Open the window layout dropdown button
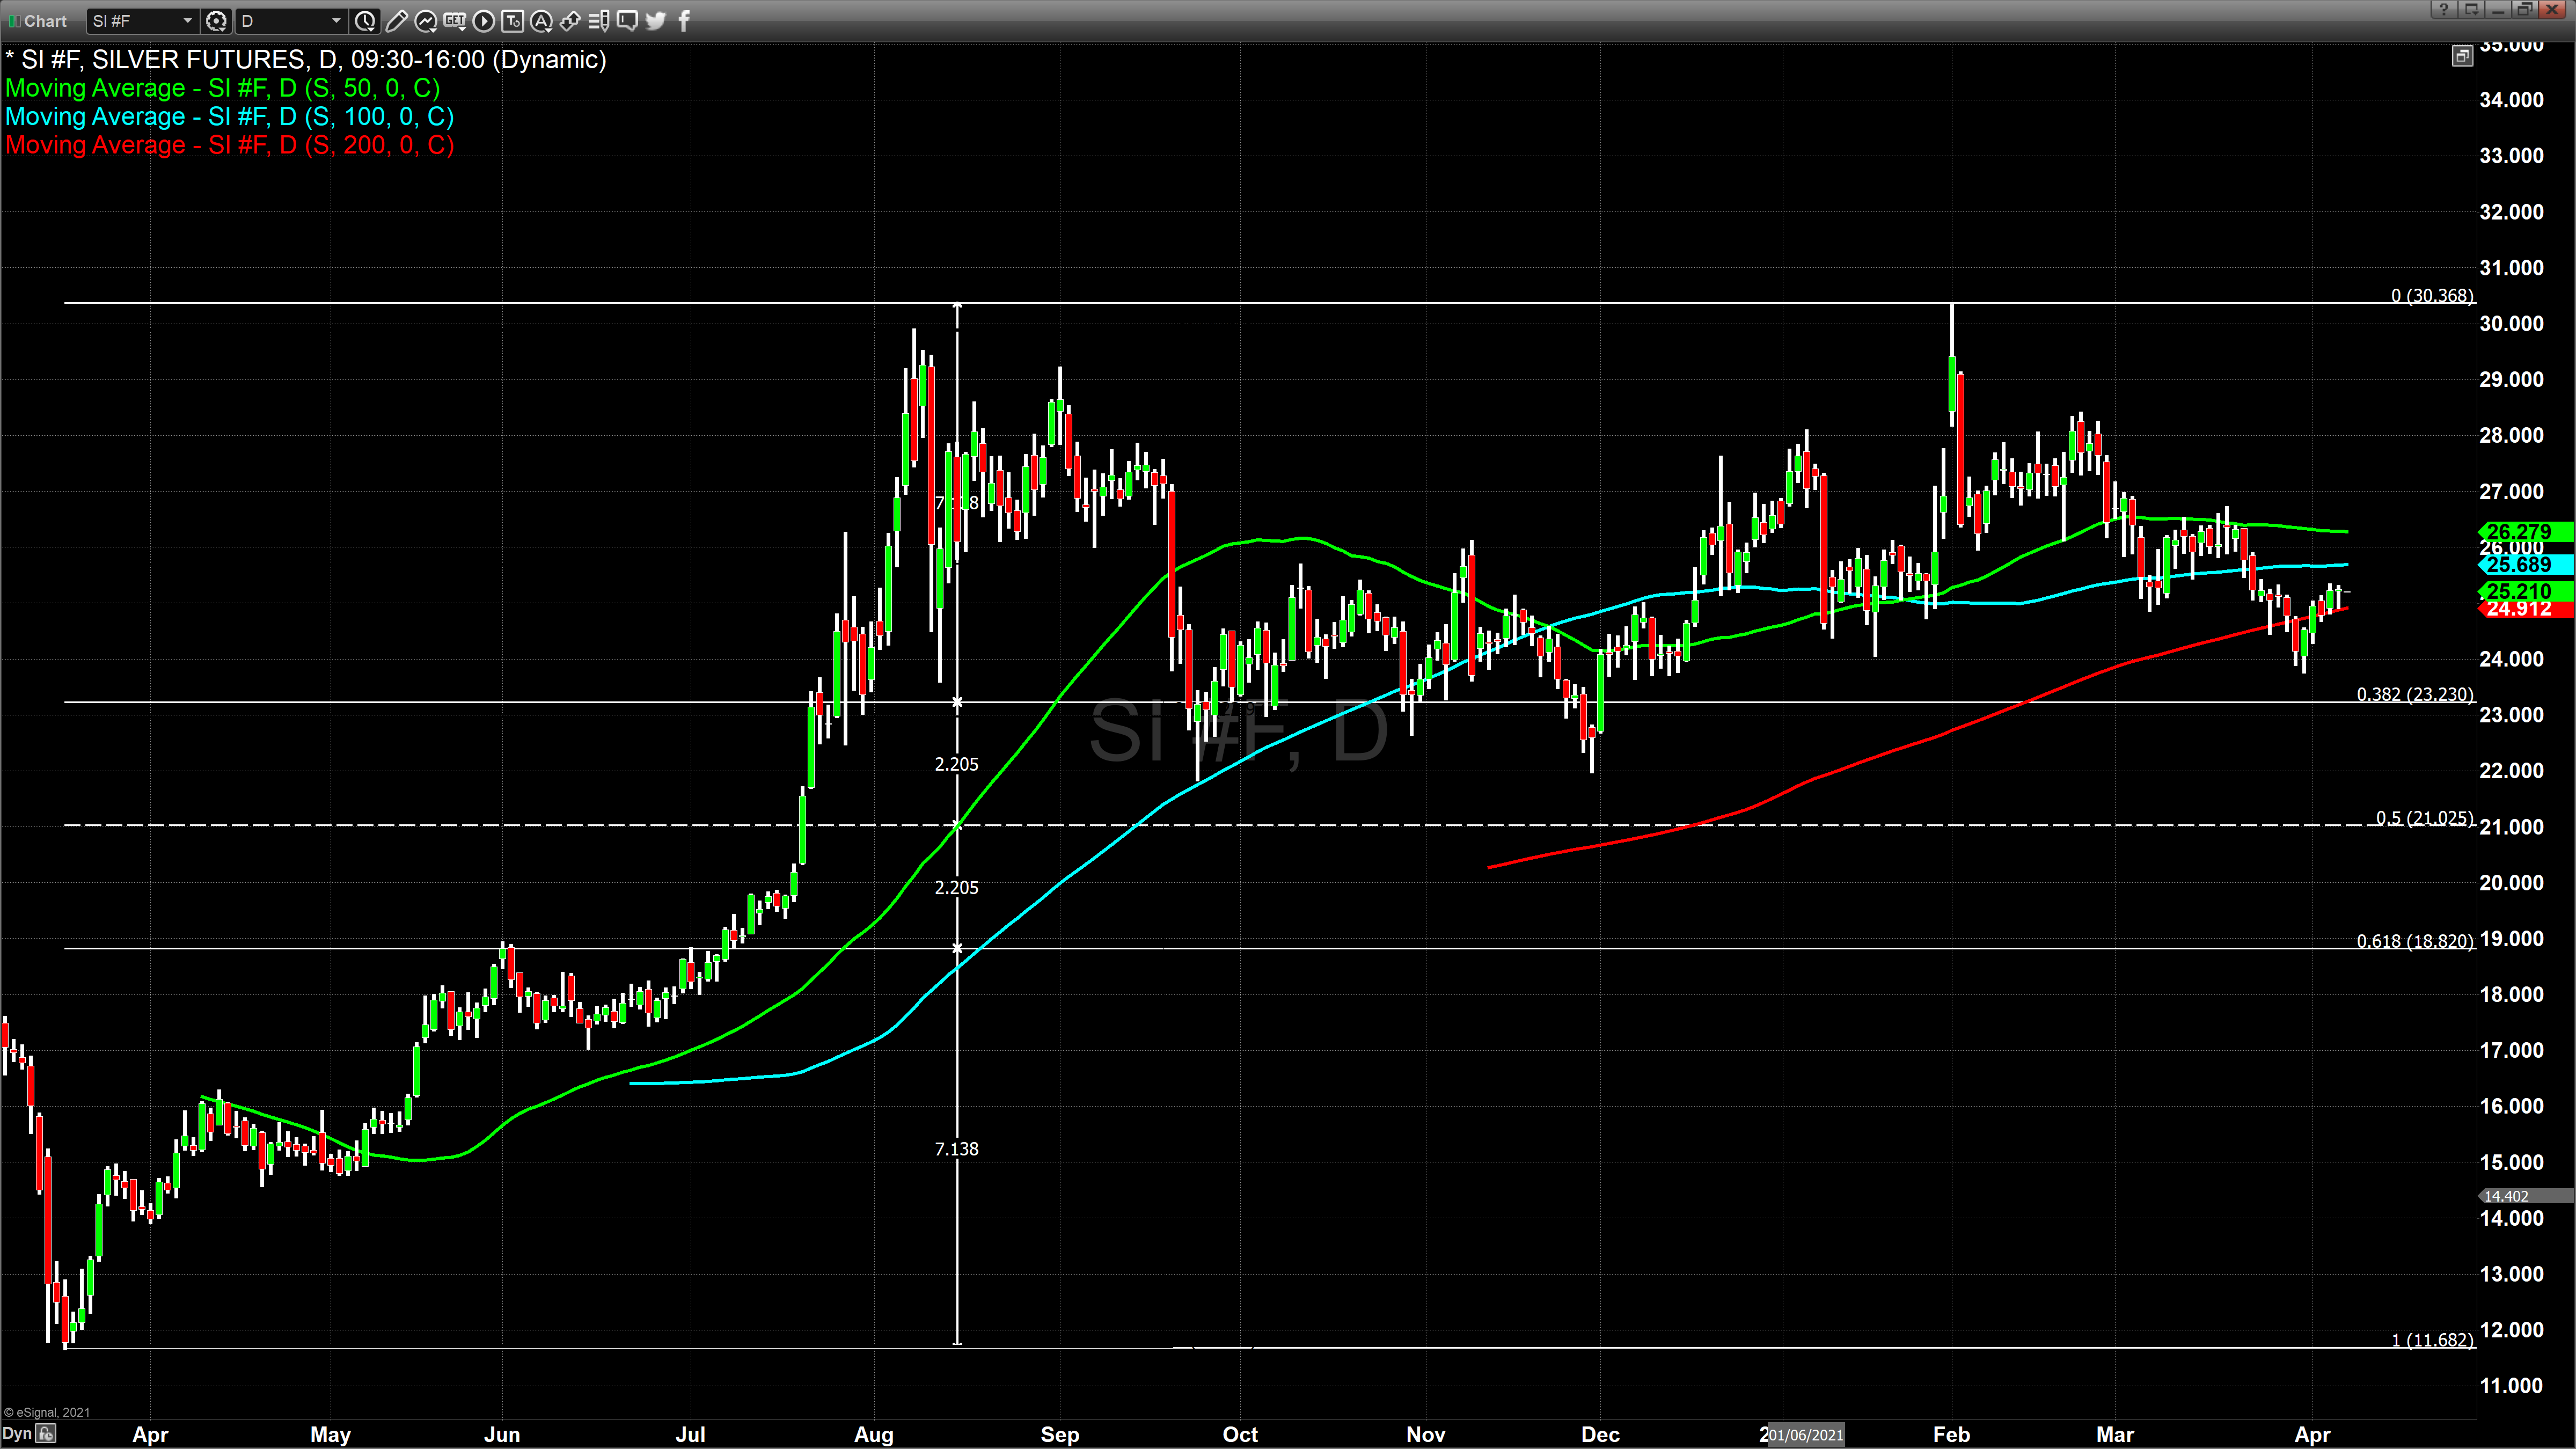This screenshot has width=2576, height=1449. 2471,9
